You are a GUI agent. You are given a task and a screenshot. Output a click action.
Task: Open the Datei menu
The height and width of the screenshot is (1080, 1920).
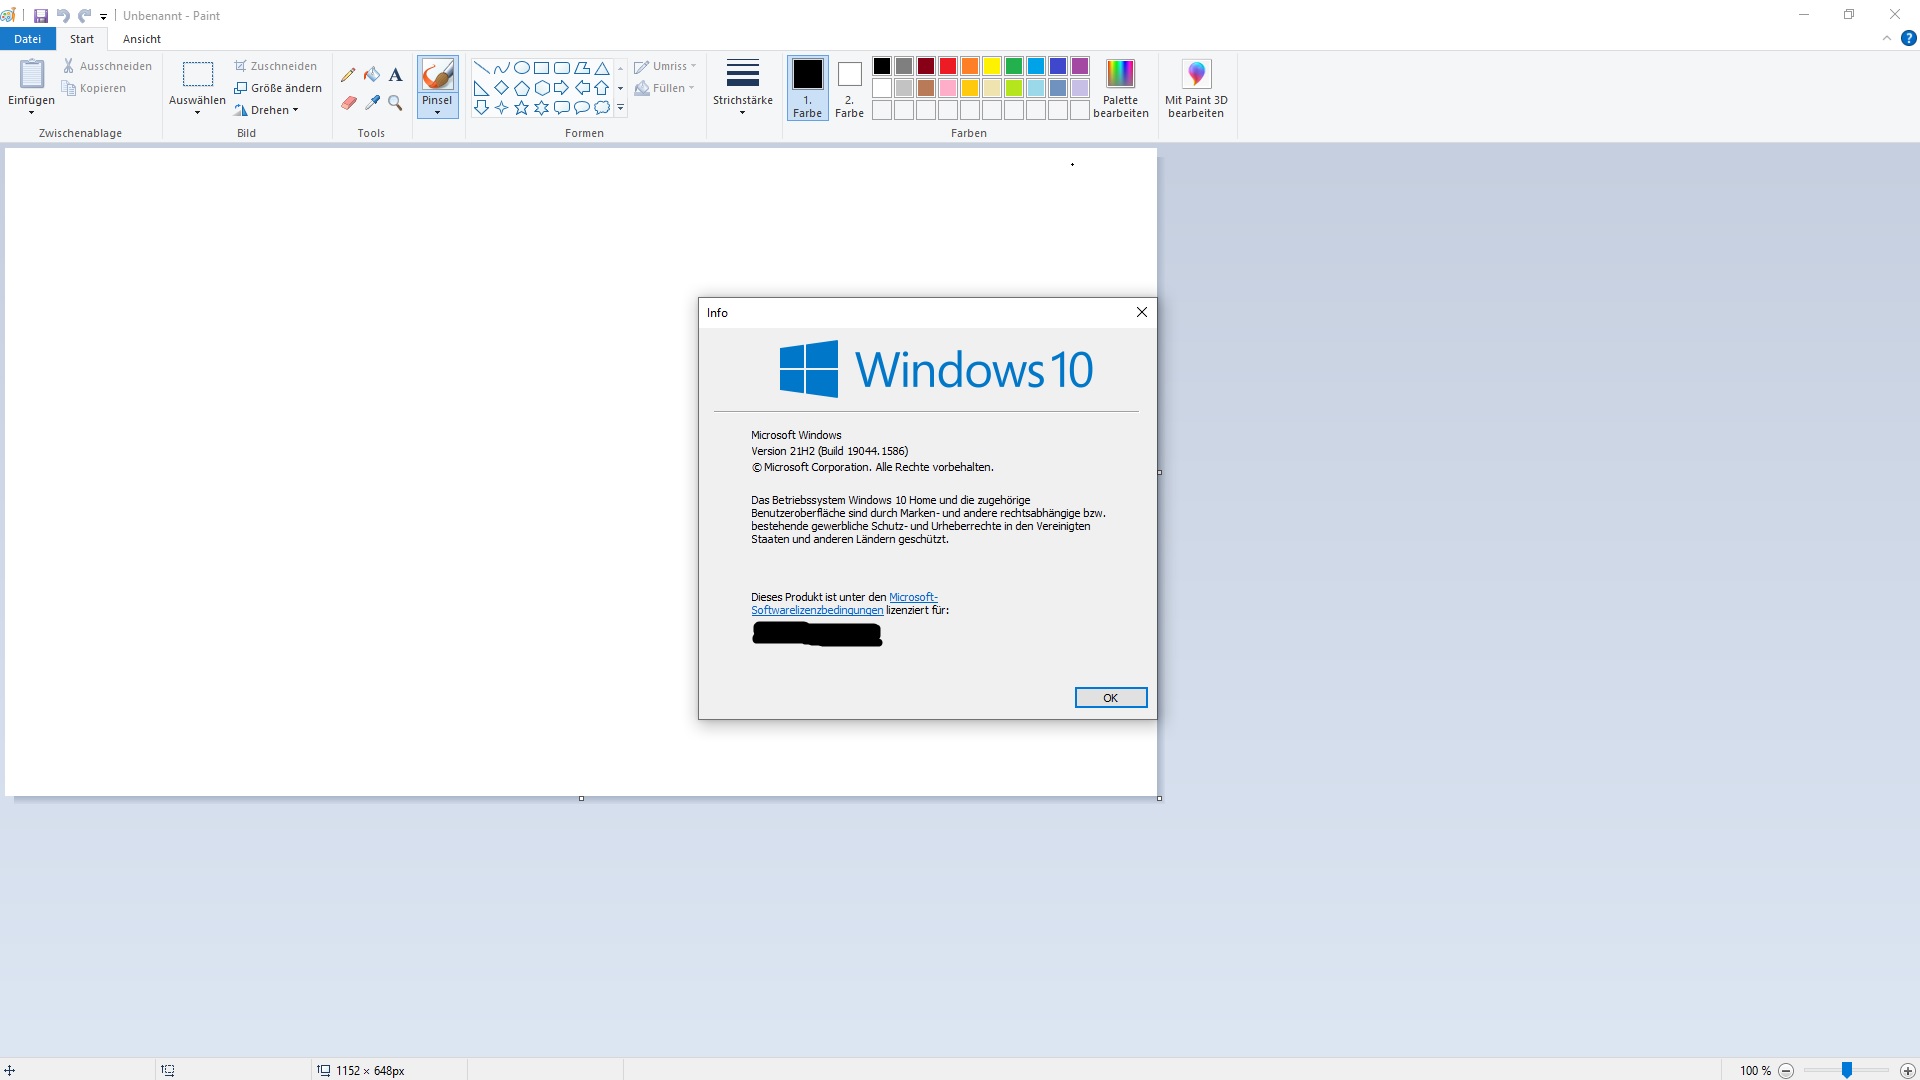click(x=27, y=39)
